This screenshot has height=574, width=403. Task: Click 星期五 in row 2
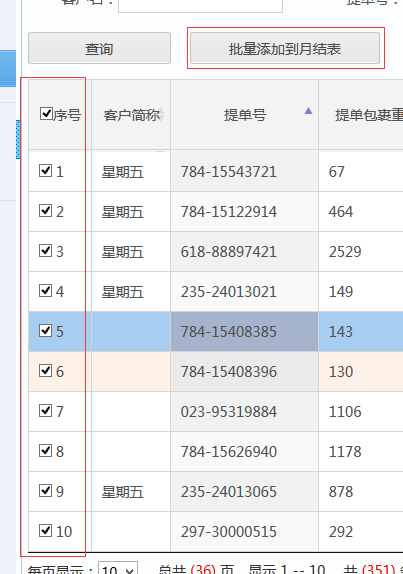[x=122, y=212]
